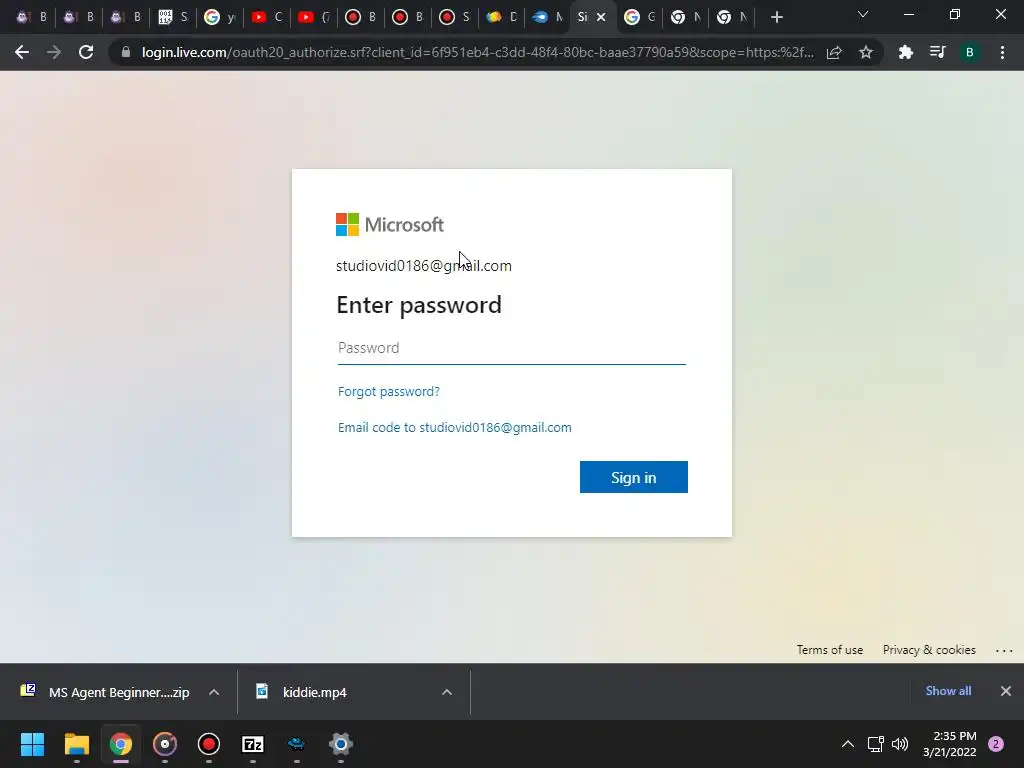Screen dimensions: 1024x768
Task: Switch to the red record-icon S tab
Action: (455, 17)
